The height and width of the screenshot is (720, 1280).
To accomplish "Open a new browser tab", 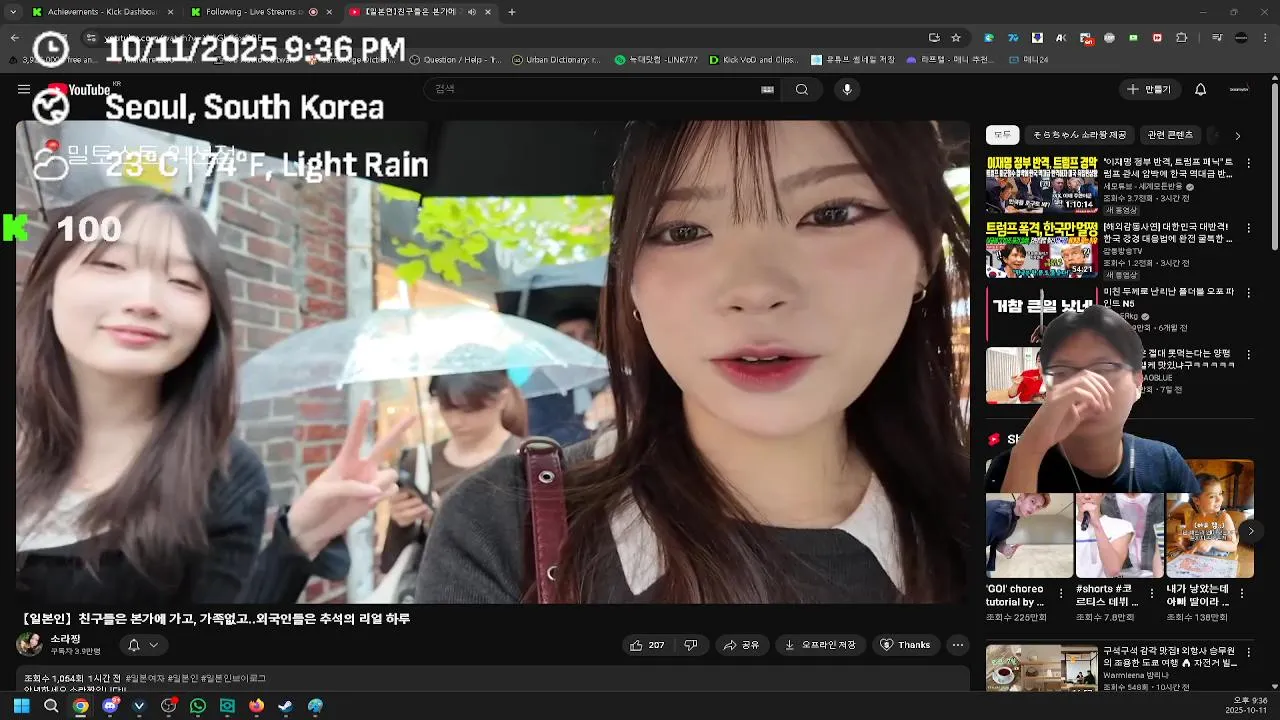I will point(512,12).
